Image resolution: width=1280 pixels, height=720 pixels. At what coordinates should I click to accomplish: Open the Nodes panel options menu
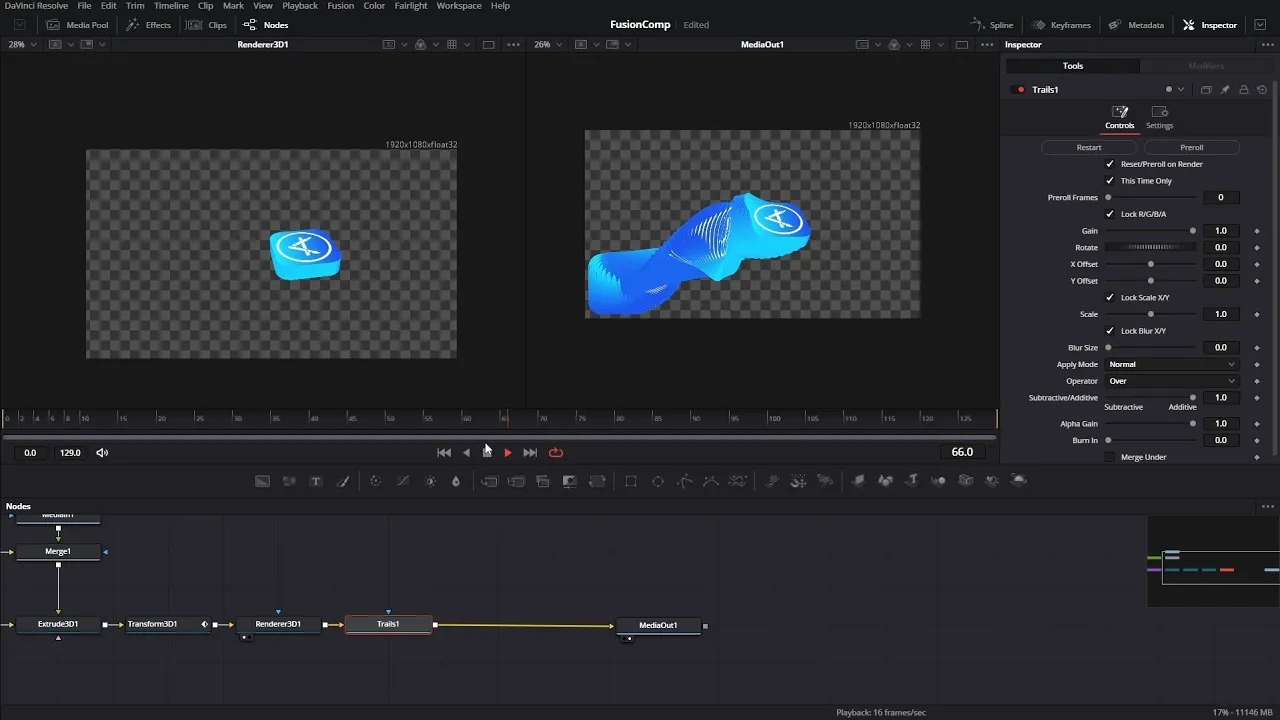(x=1267, y=507)
